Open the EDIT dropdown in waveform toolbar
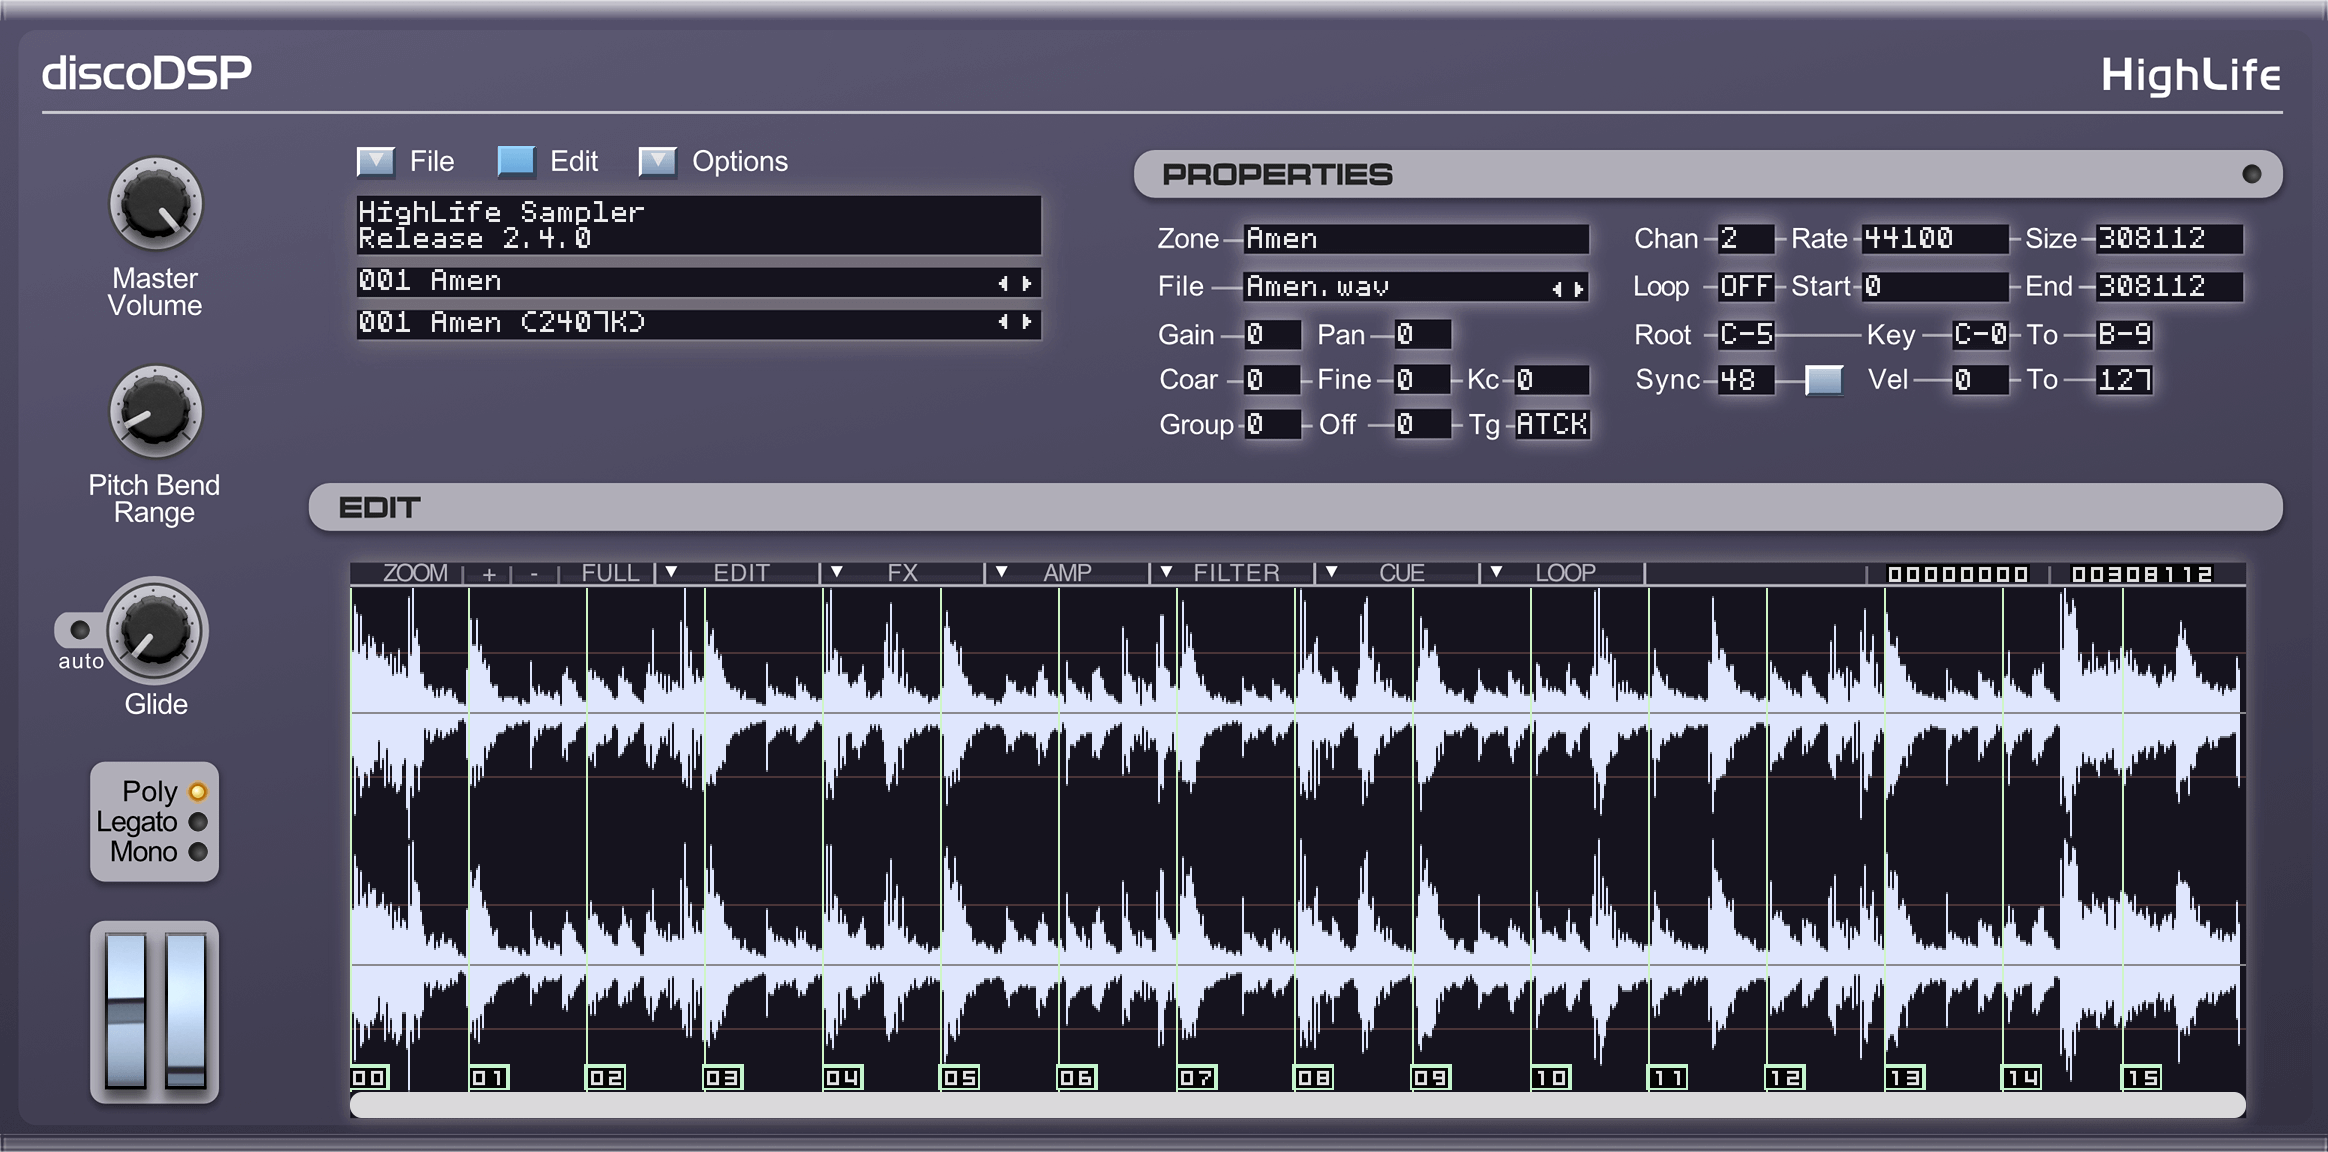Screen dimensions: 2328x1152 pyautogui.click(x=738, y=574)
